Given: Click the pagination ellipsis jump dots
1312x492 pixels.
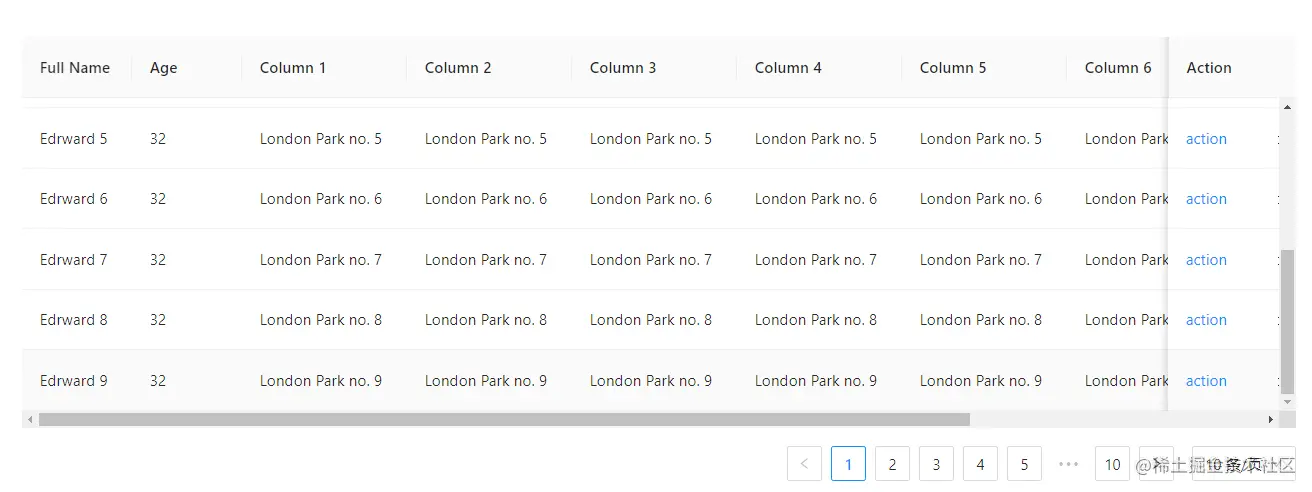Looking at the screenshot, I should coord(1068,464).
